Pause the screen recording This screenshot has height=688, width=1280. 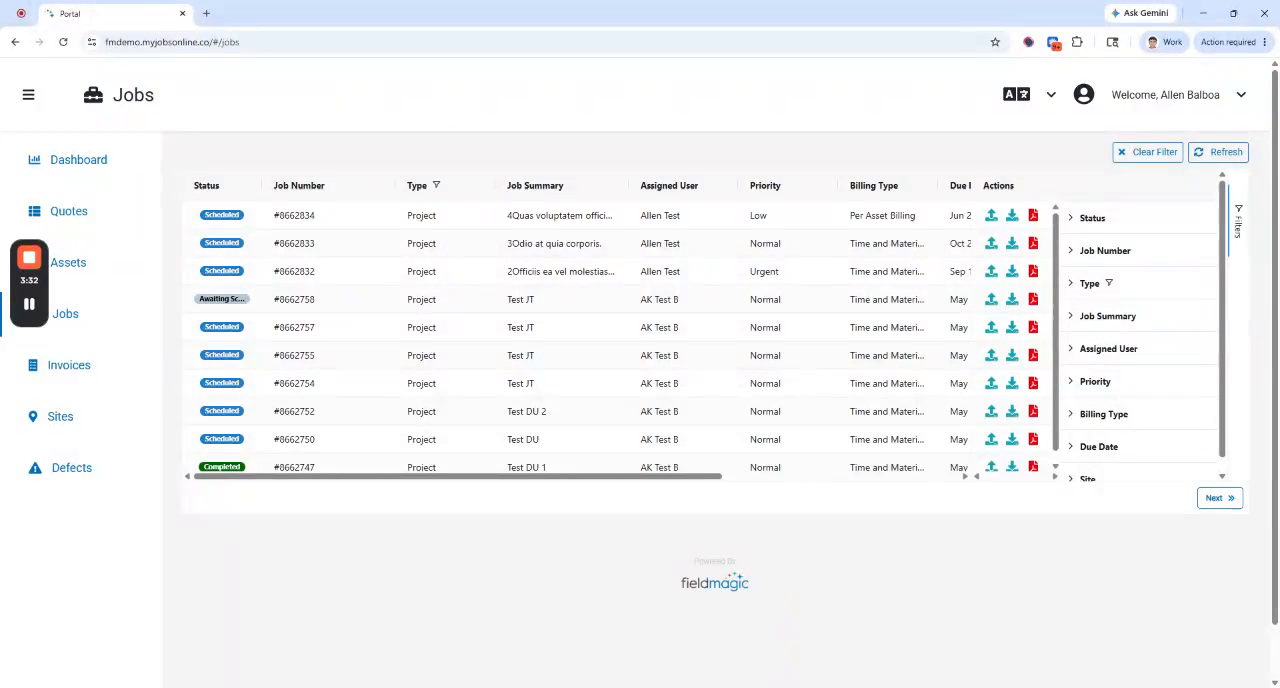(x=29, y=304)
